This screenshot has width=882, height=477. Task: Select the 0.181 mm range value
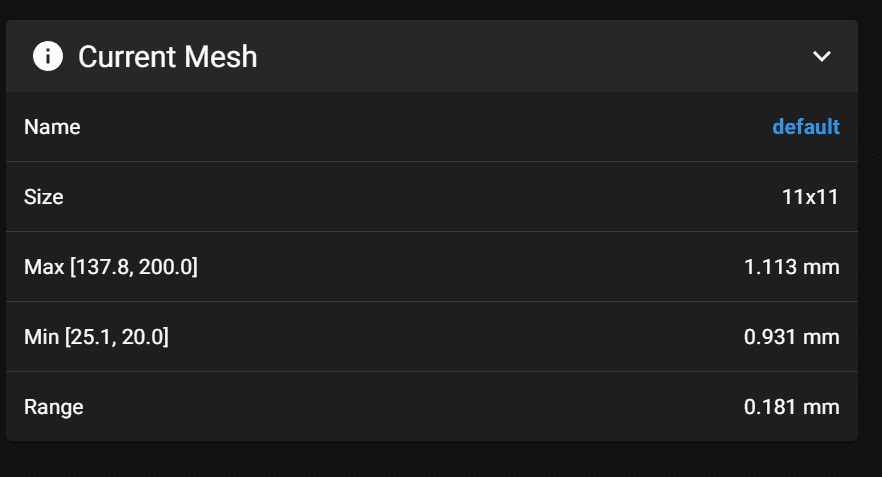coord(791,407)
